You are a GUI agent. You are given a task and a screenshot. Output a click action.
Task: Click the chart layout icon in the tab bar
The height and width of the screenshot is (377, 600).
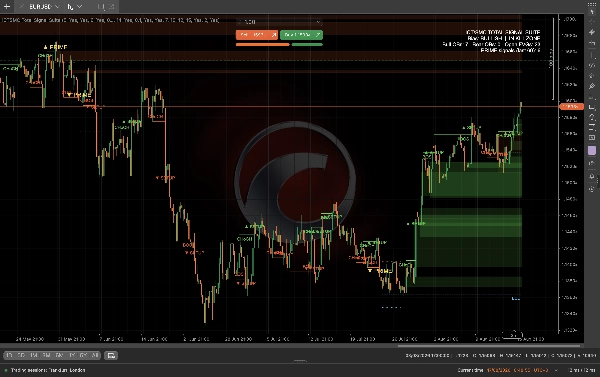[x=101, y=7]
